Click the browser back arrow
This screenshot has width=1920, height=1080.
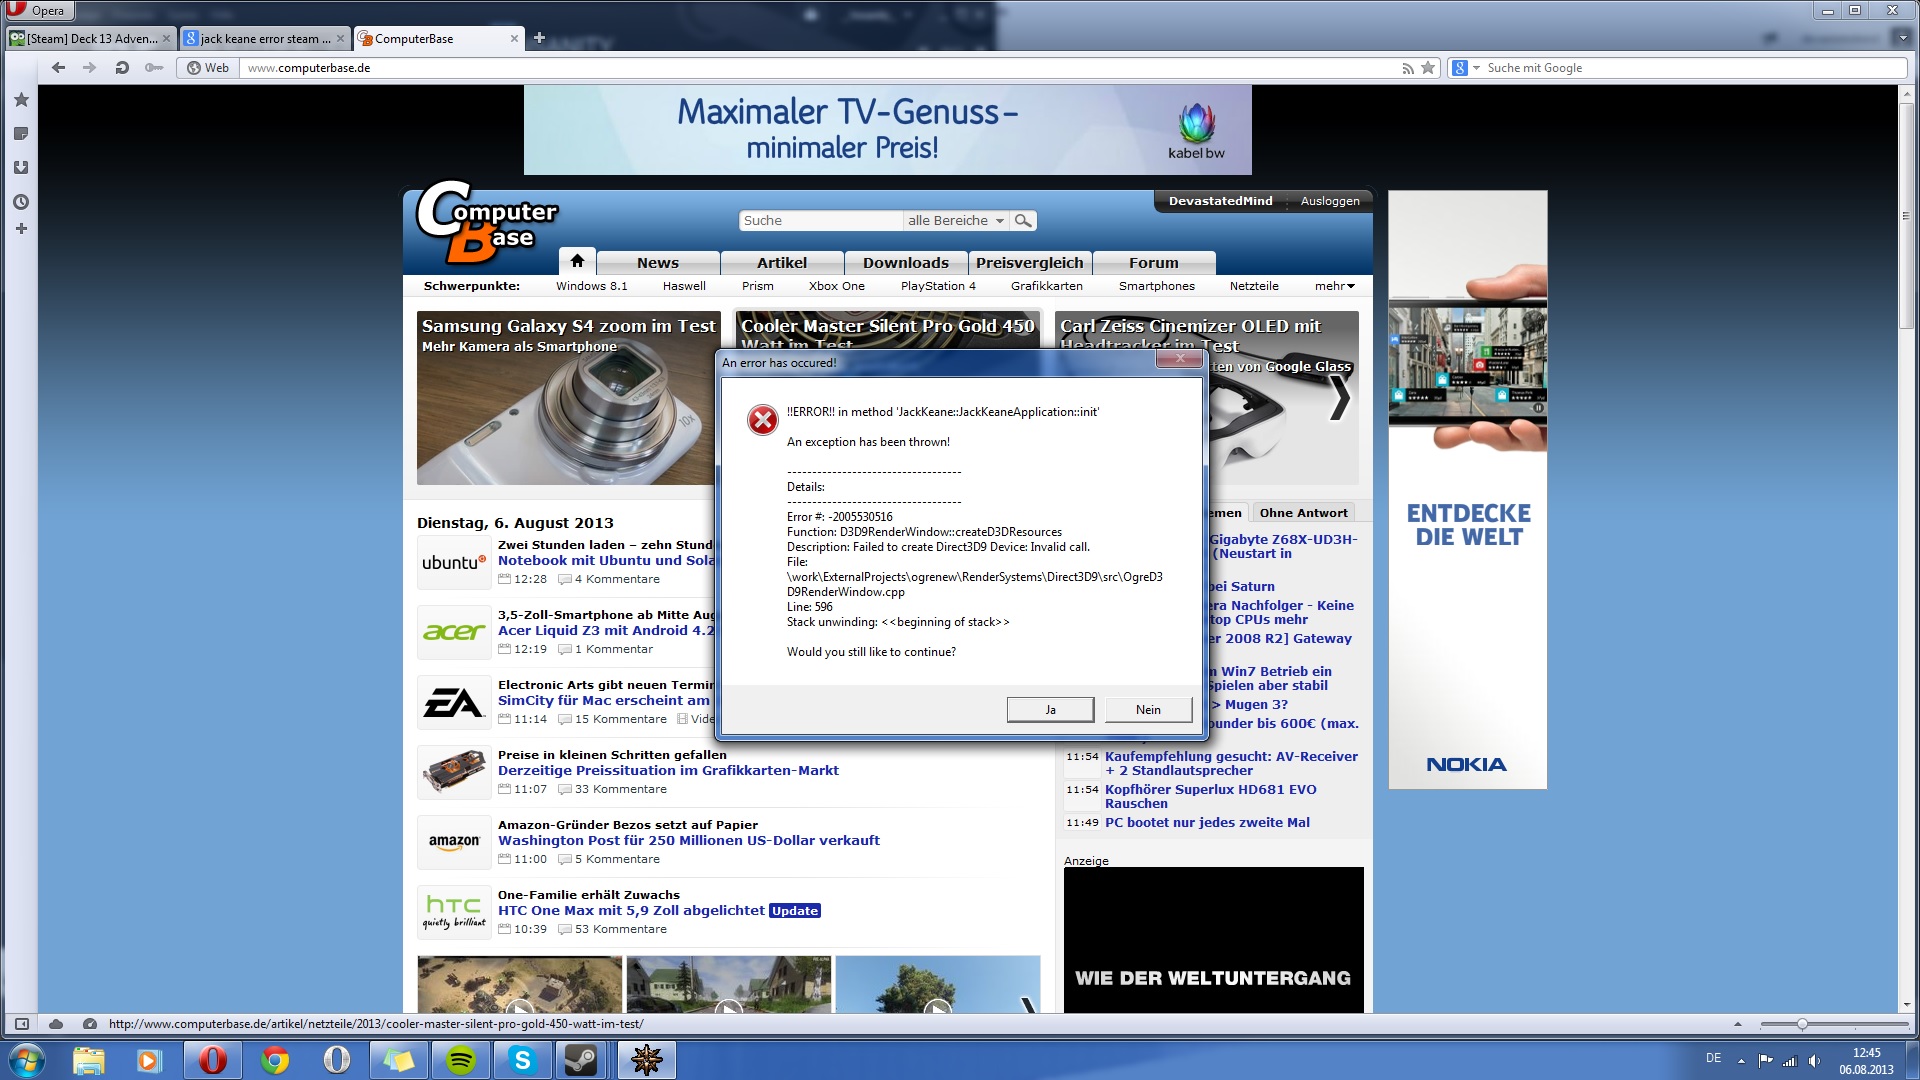(58, 68)
